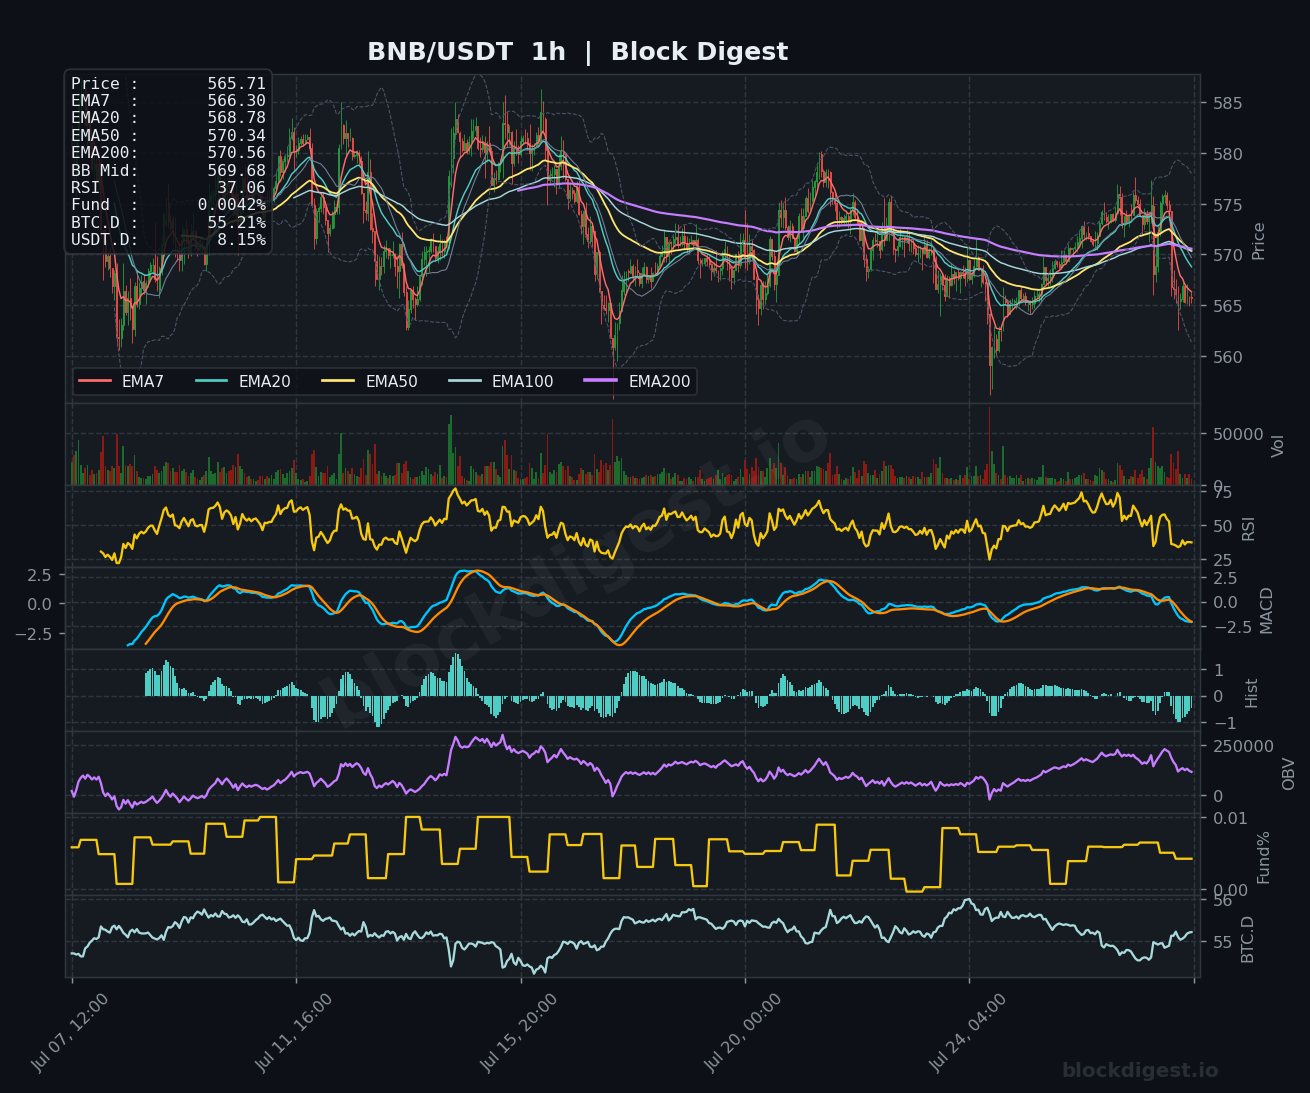1310x1093 pixels.
Task: Click the 585 price axis label
Action: click(1228, 103)
